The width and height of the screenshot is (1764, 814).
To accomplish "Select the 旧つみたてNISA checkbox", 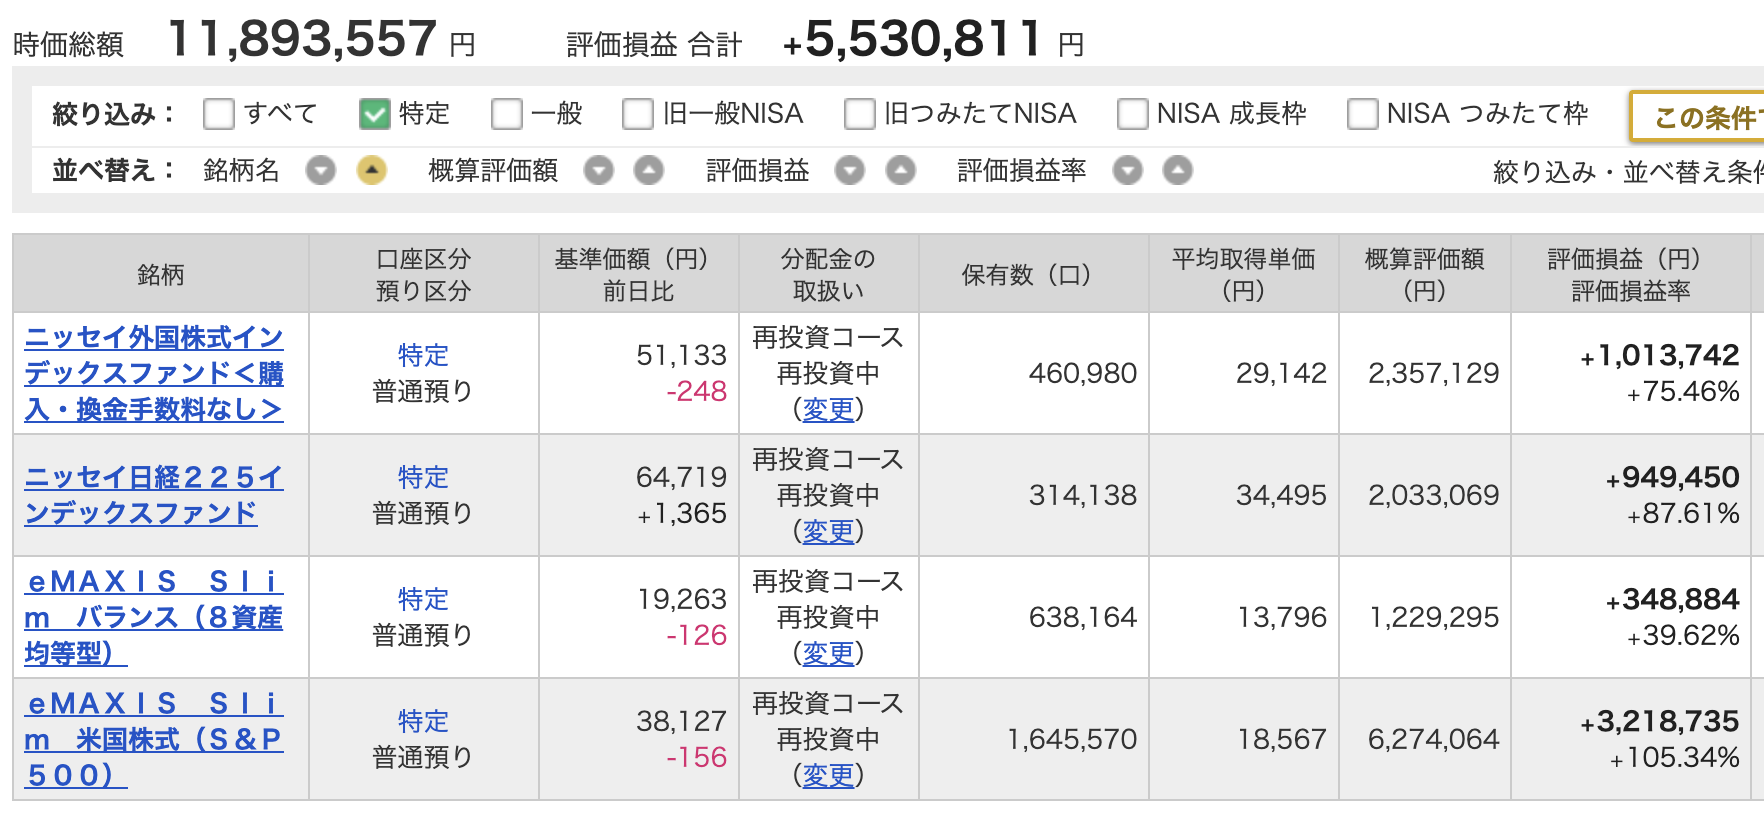I will (x=860, y=114).
